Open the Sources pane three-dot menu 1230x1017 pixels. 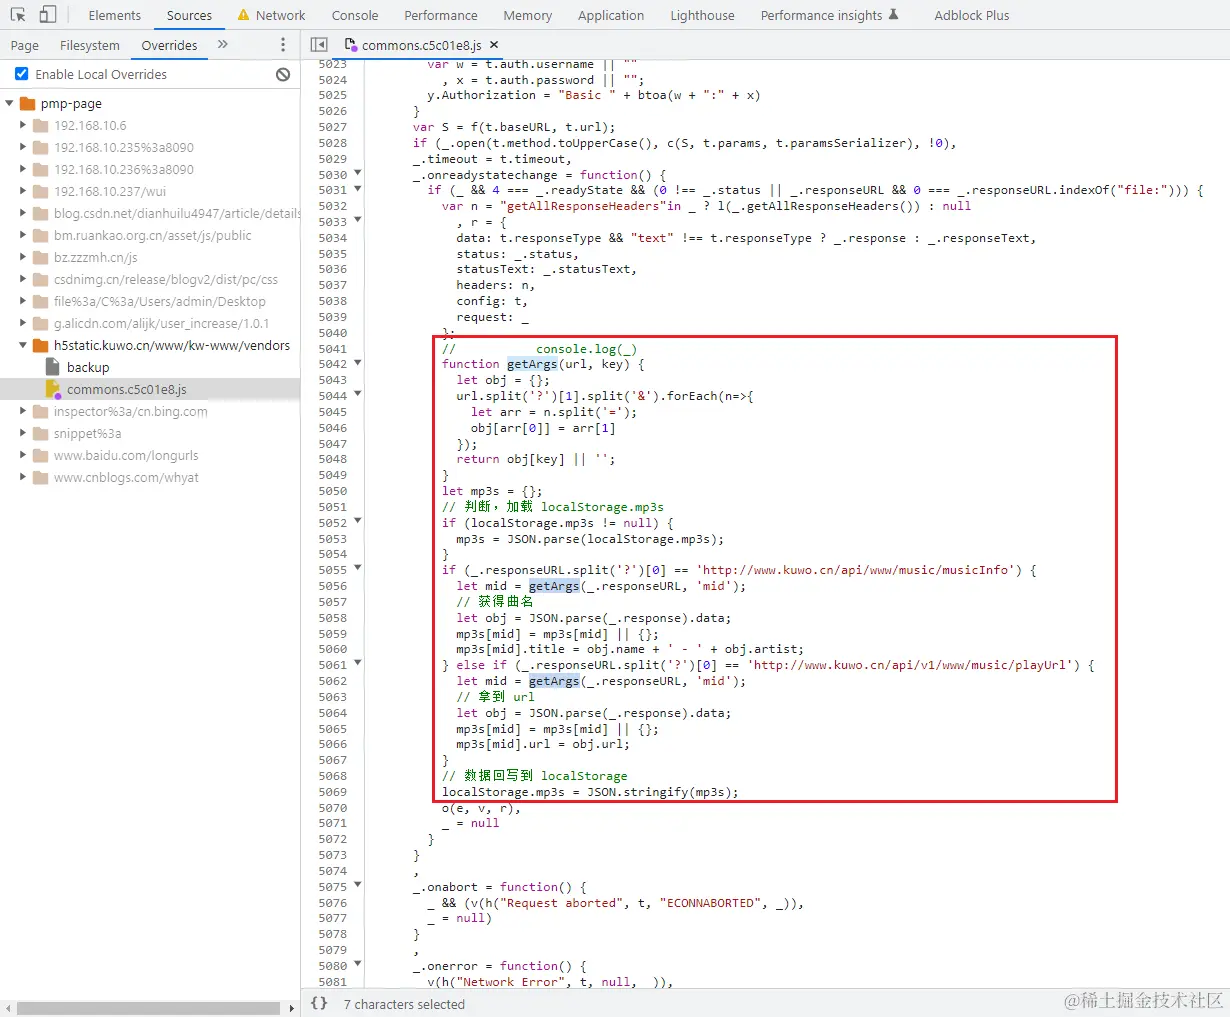(x=283, y=45)
